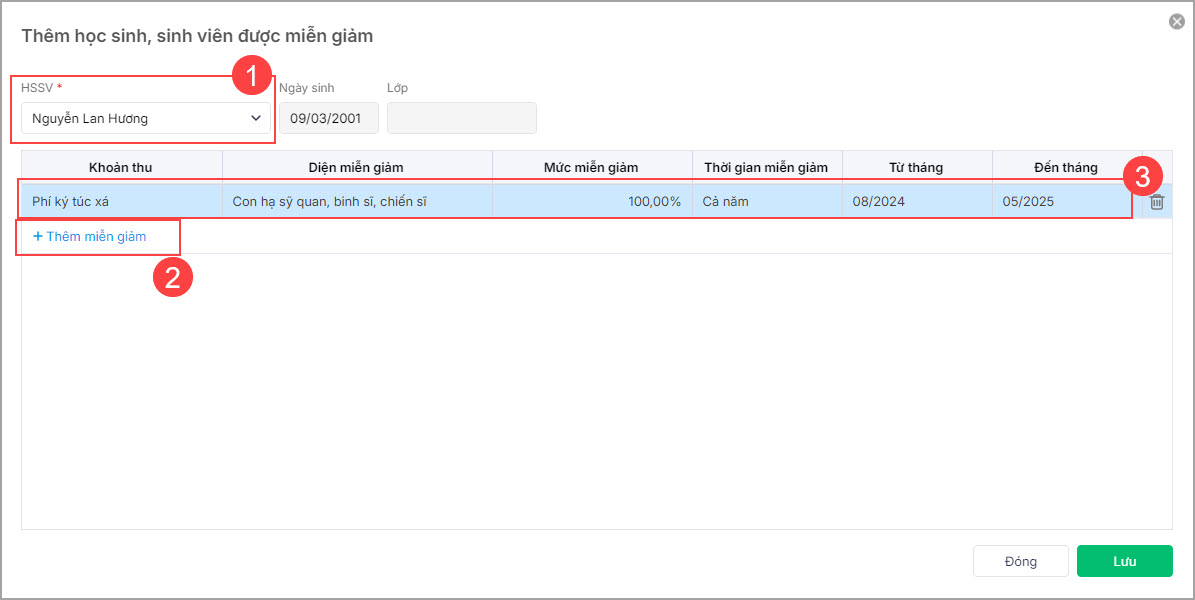The width and height of the screenshot is (1195, 600).
Task: Click the Đóng button
Action: click(1020, 561)
